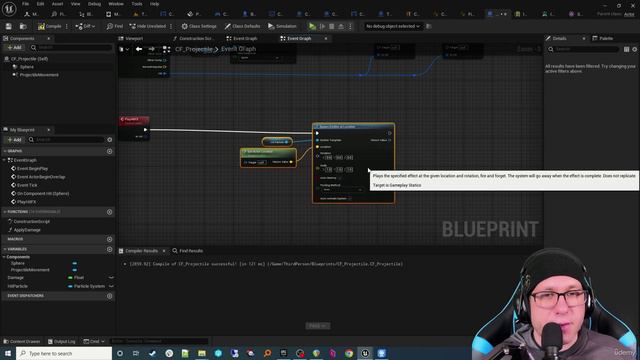
Task: Click the Browse to asset icon beside Save
Action: 23,26
